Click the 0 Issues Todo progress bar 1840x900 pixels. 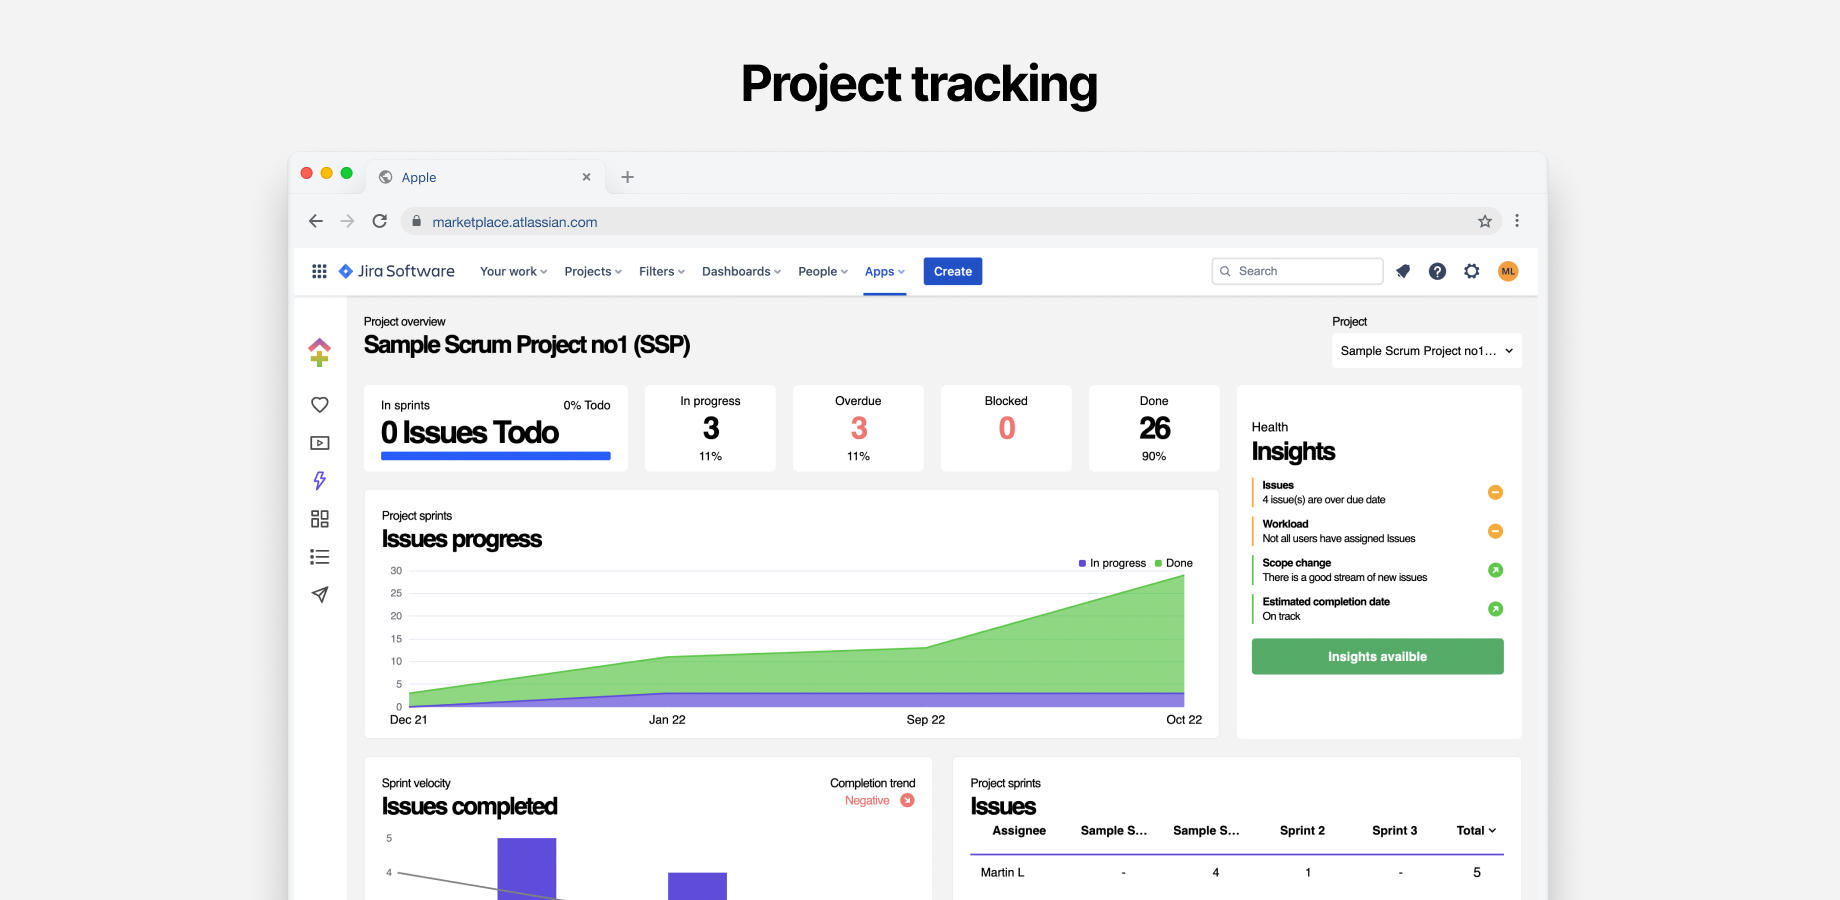tap(496, 456)
